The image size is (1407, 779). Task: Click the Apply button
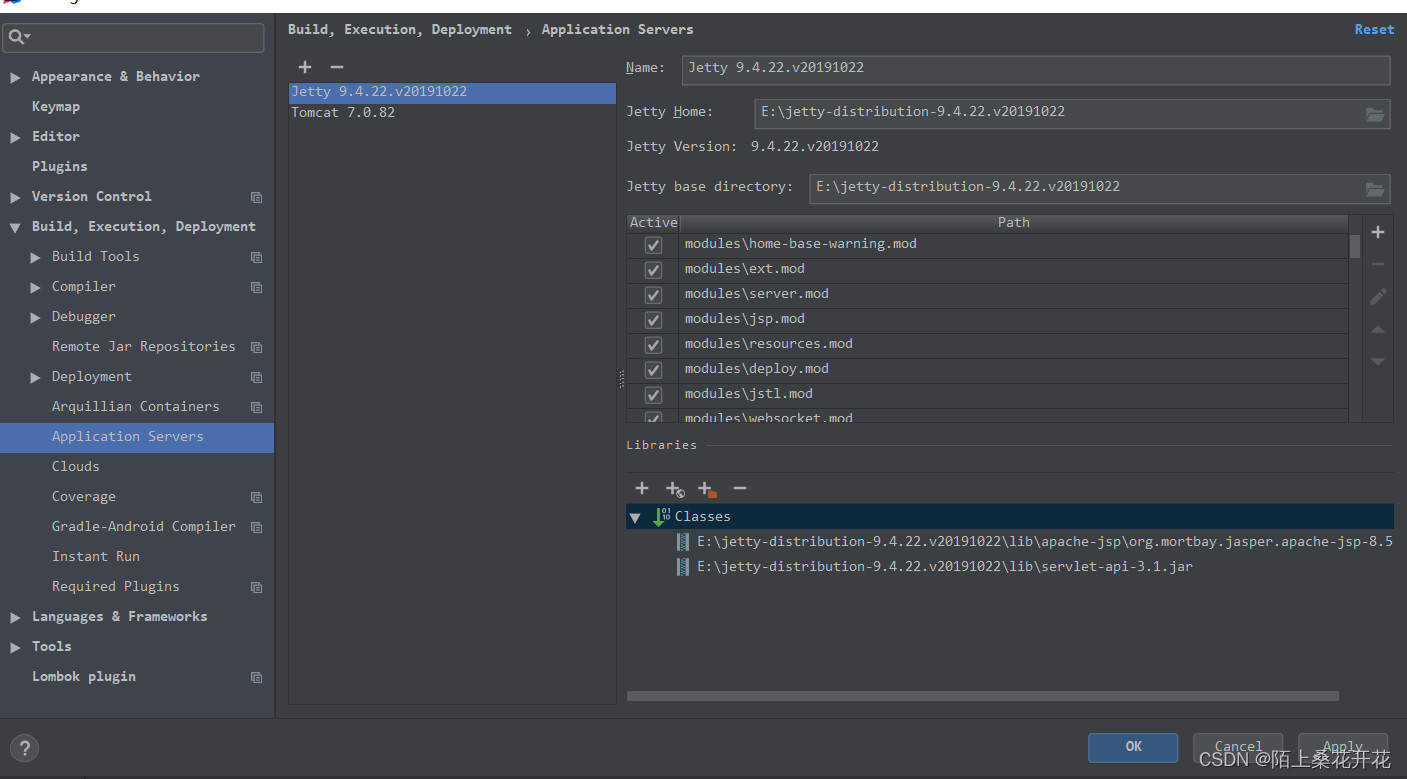1343,746
